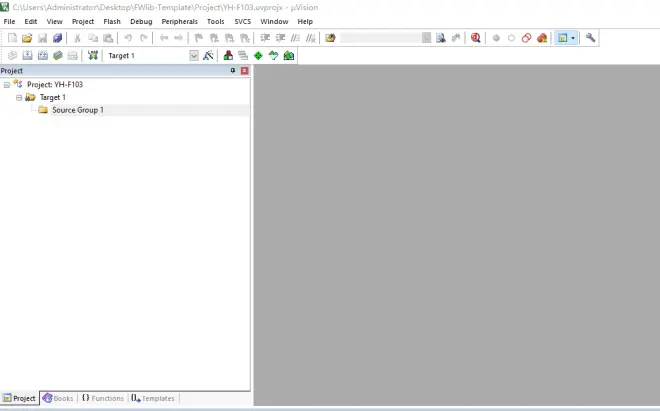The image size is (660, 411).
Task: Click the Save floppy disk icon
Action: (43, 38)
